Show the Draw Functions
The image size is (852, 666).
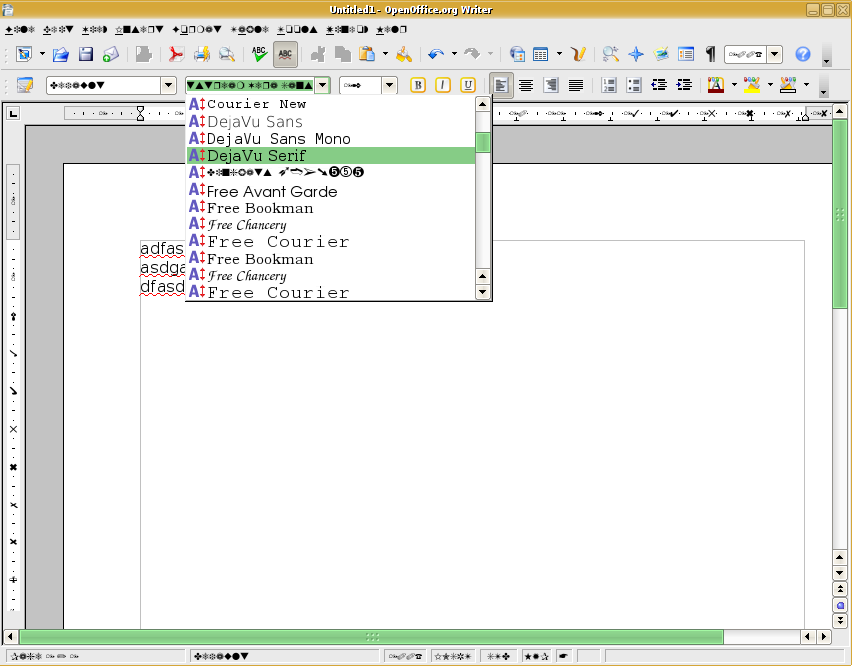[x=578, y=54]
